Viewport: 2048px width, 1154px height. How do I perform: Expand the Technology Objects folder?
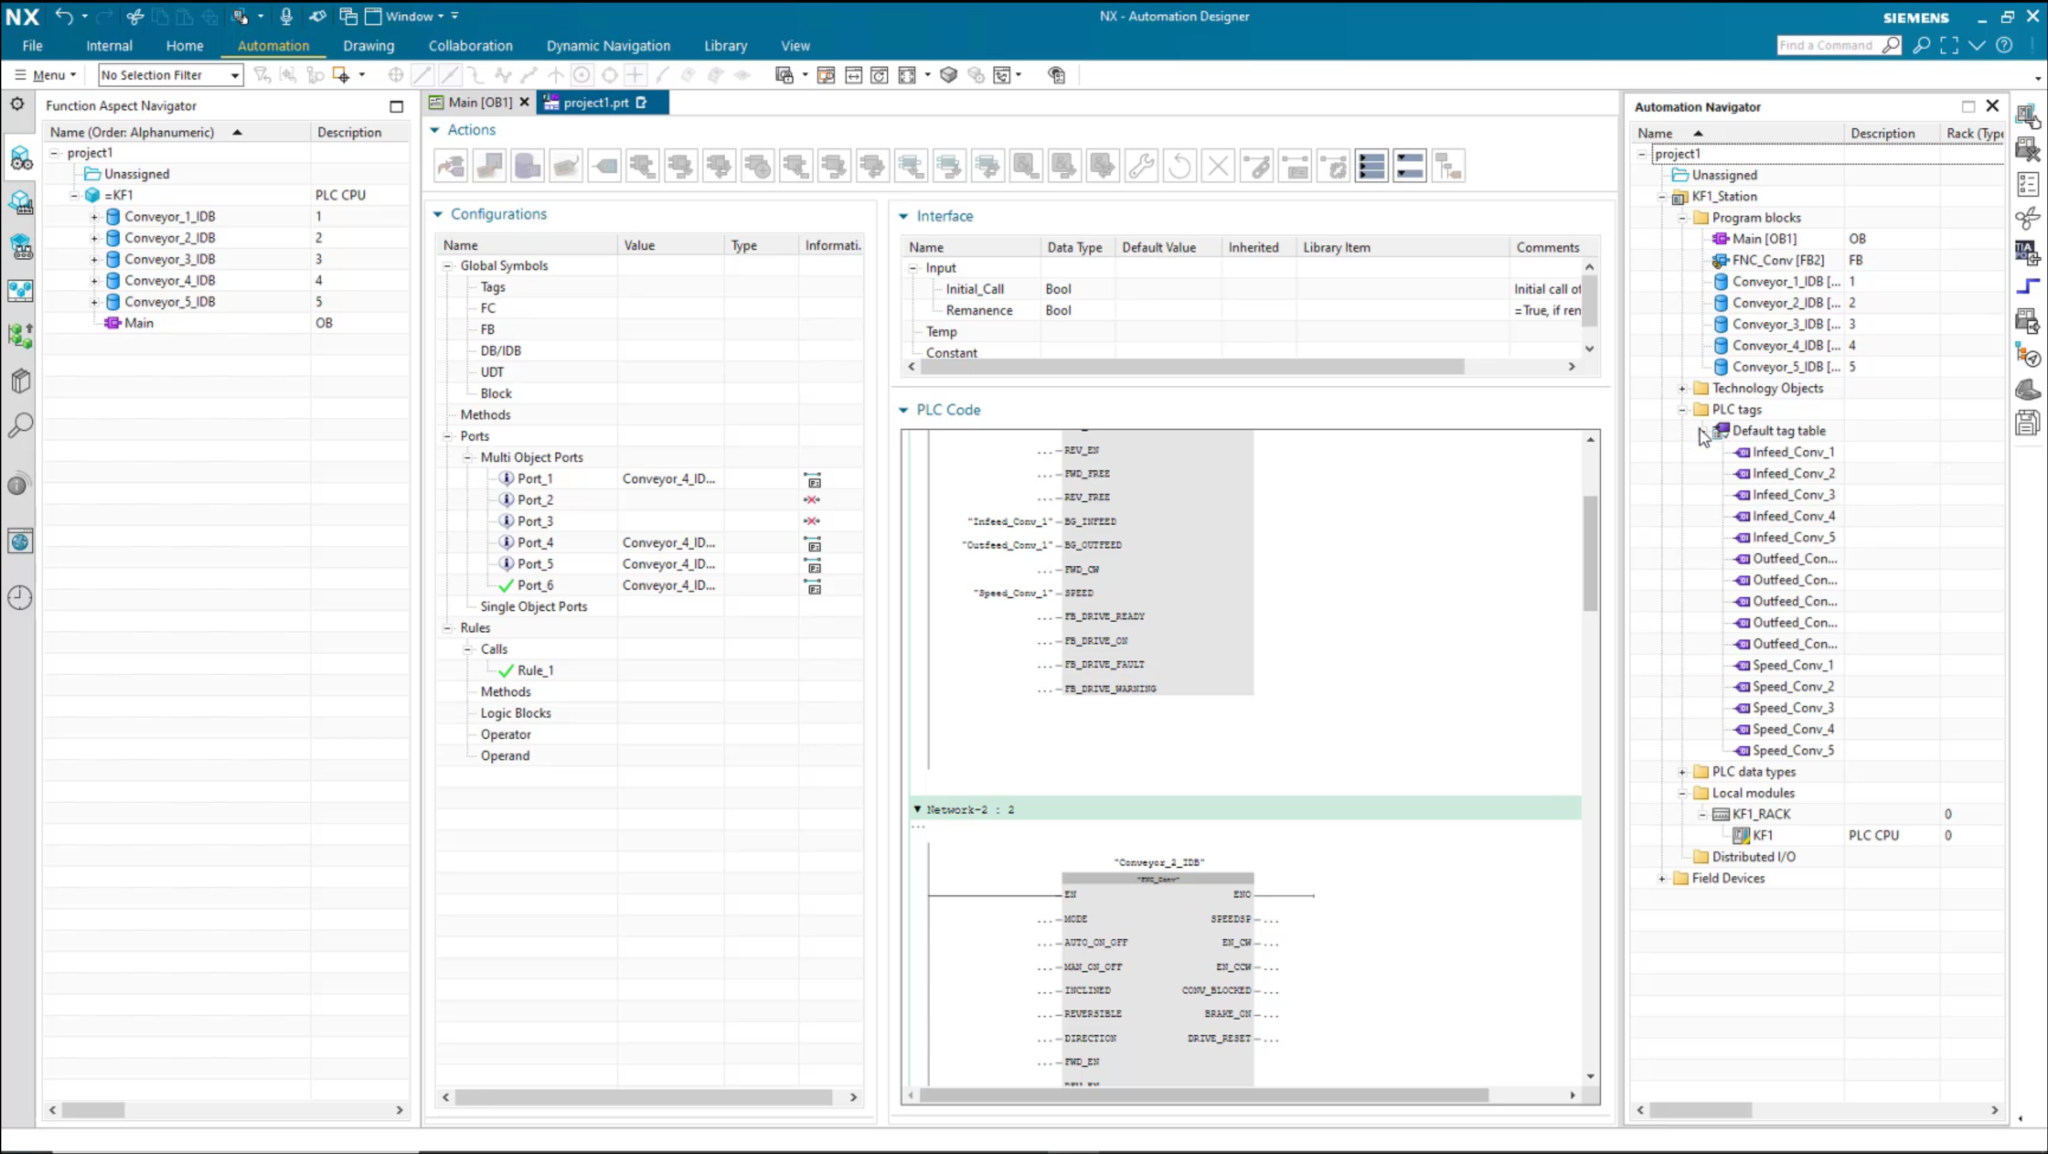[x=1684, y=387]
